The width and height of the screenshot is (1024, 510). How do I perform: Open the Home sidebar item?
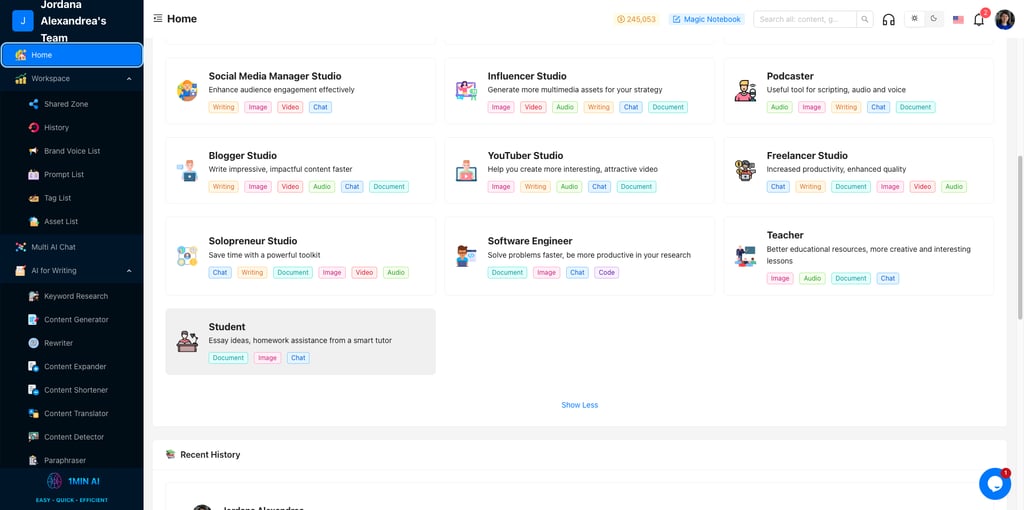(x=72, y=55)
